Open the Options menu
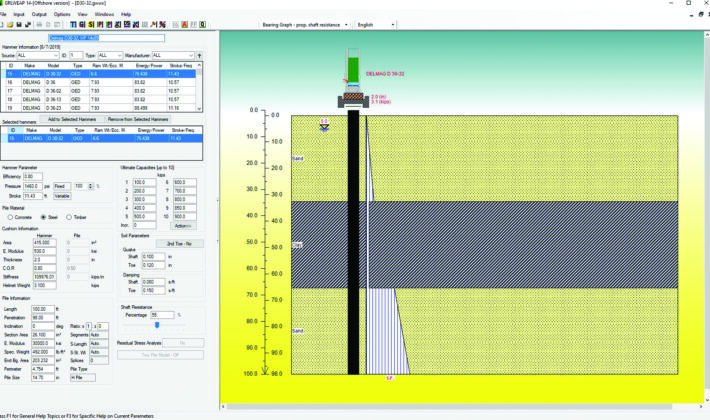This screenshot has height=420, width=710. click(x=62, y=15)
